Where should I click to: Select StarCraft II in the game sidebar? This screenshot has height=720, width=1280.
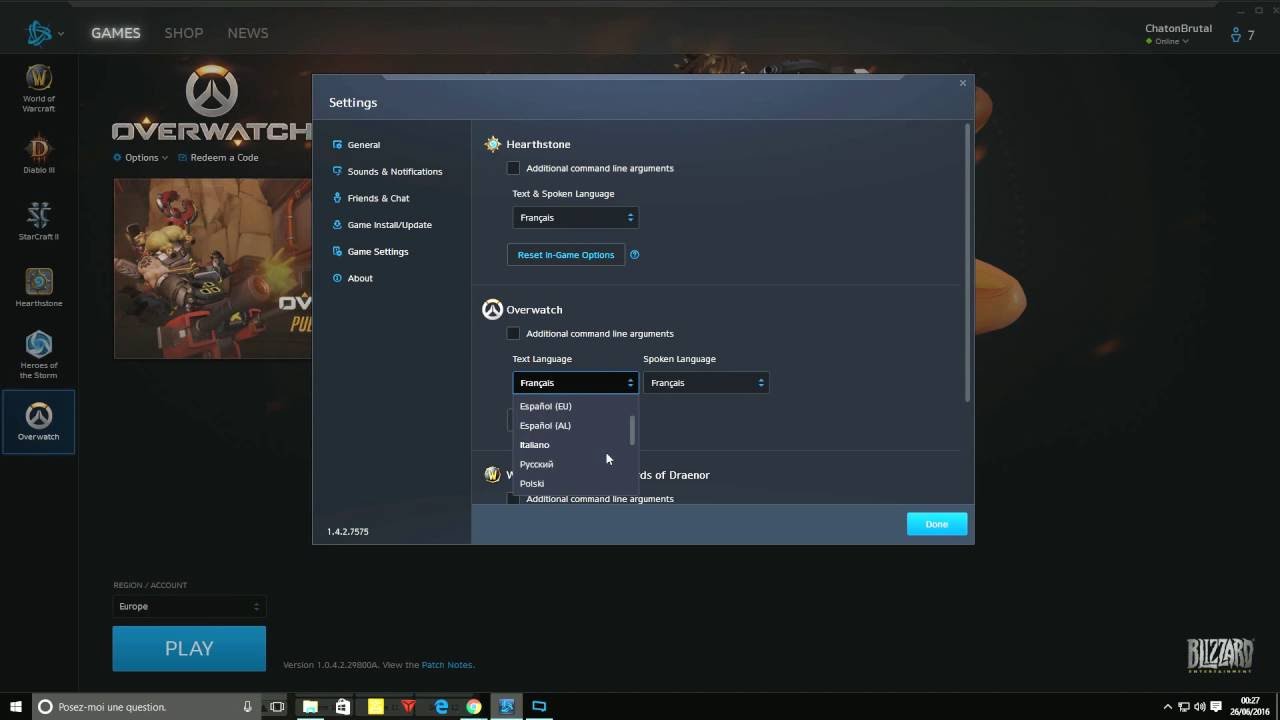[x=38, y=221]
